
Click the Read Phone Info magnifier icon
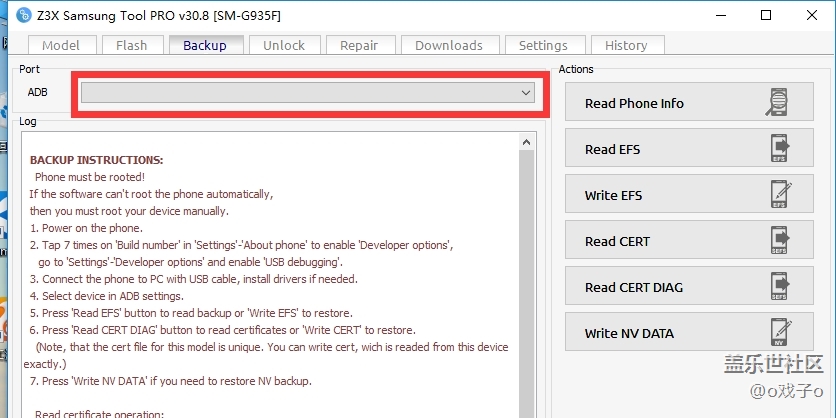pos(777,103)
